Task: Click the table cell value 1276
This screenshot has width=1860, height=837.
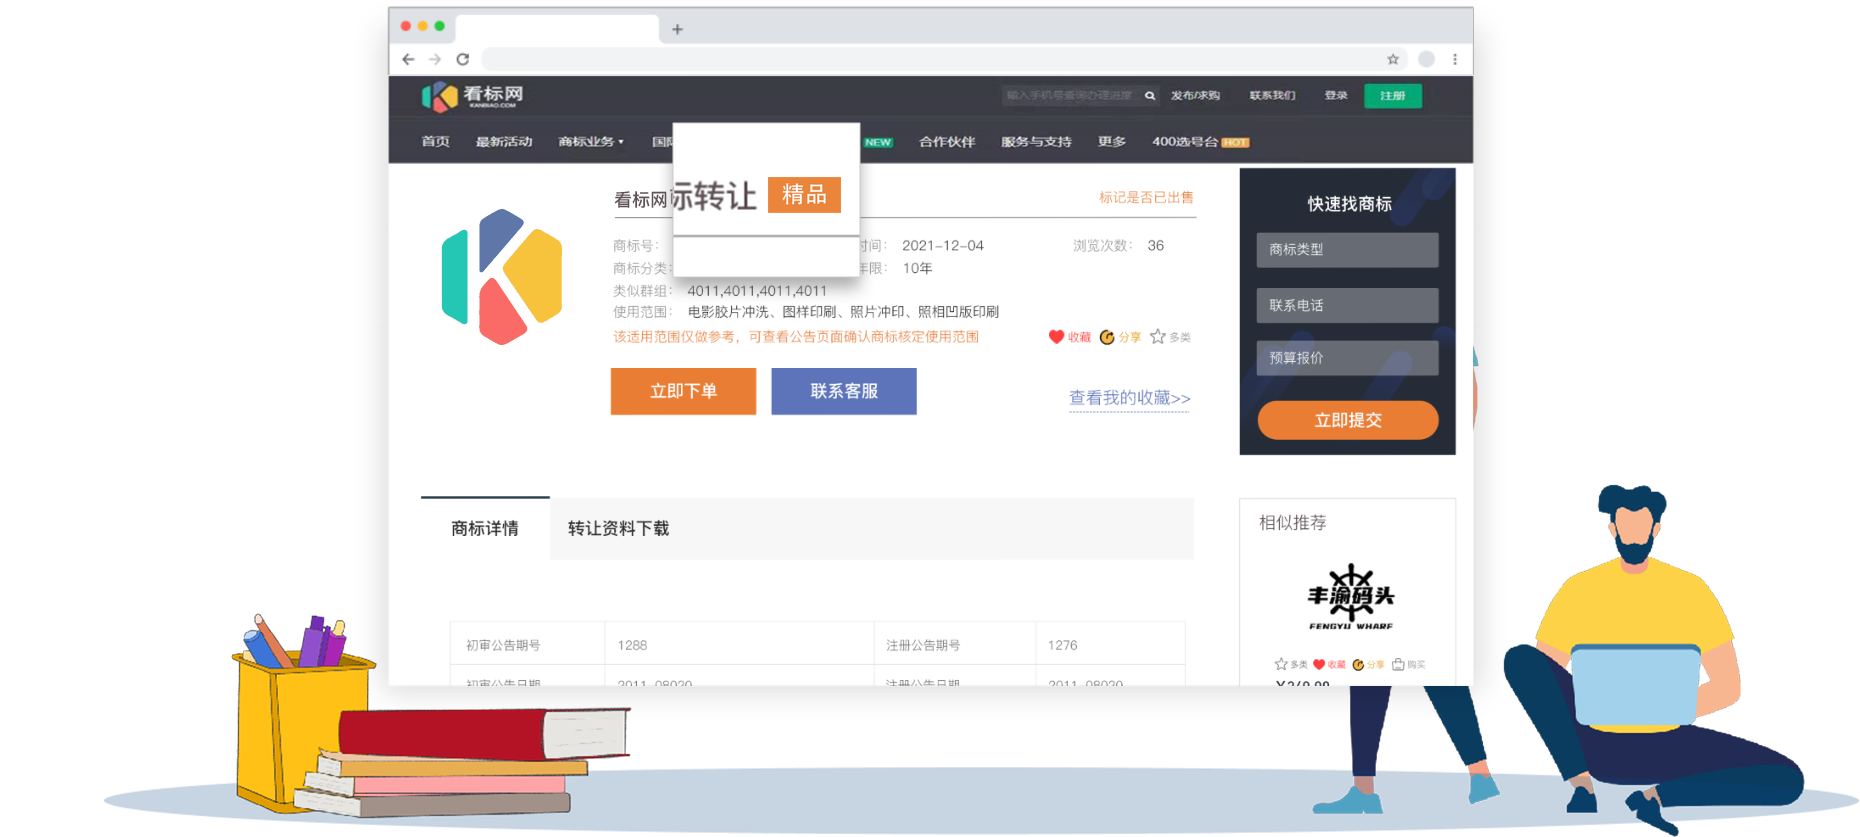Action: pos(1062,645)
